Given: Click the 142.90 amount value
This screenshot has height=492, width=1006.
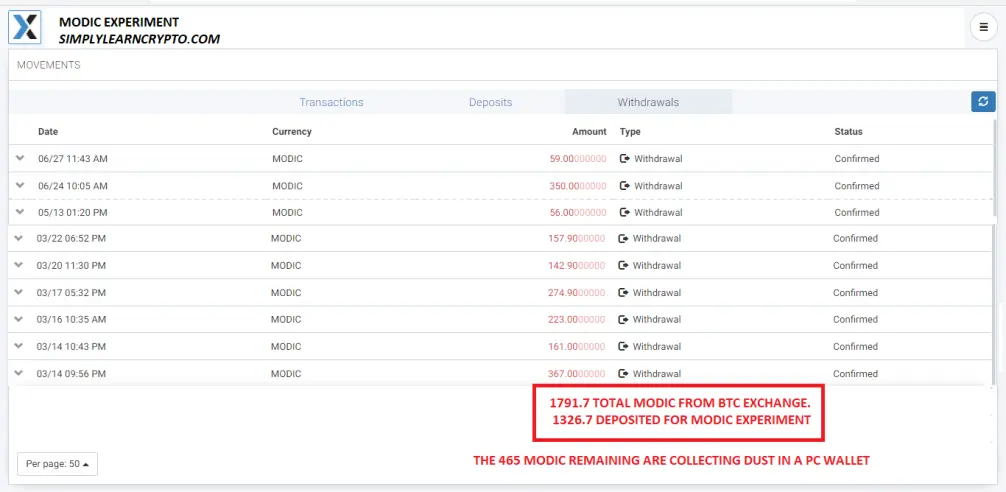Looking at the screenshot, I should click(576, 266).
